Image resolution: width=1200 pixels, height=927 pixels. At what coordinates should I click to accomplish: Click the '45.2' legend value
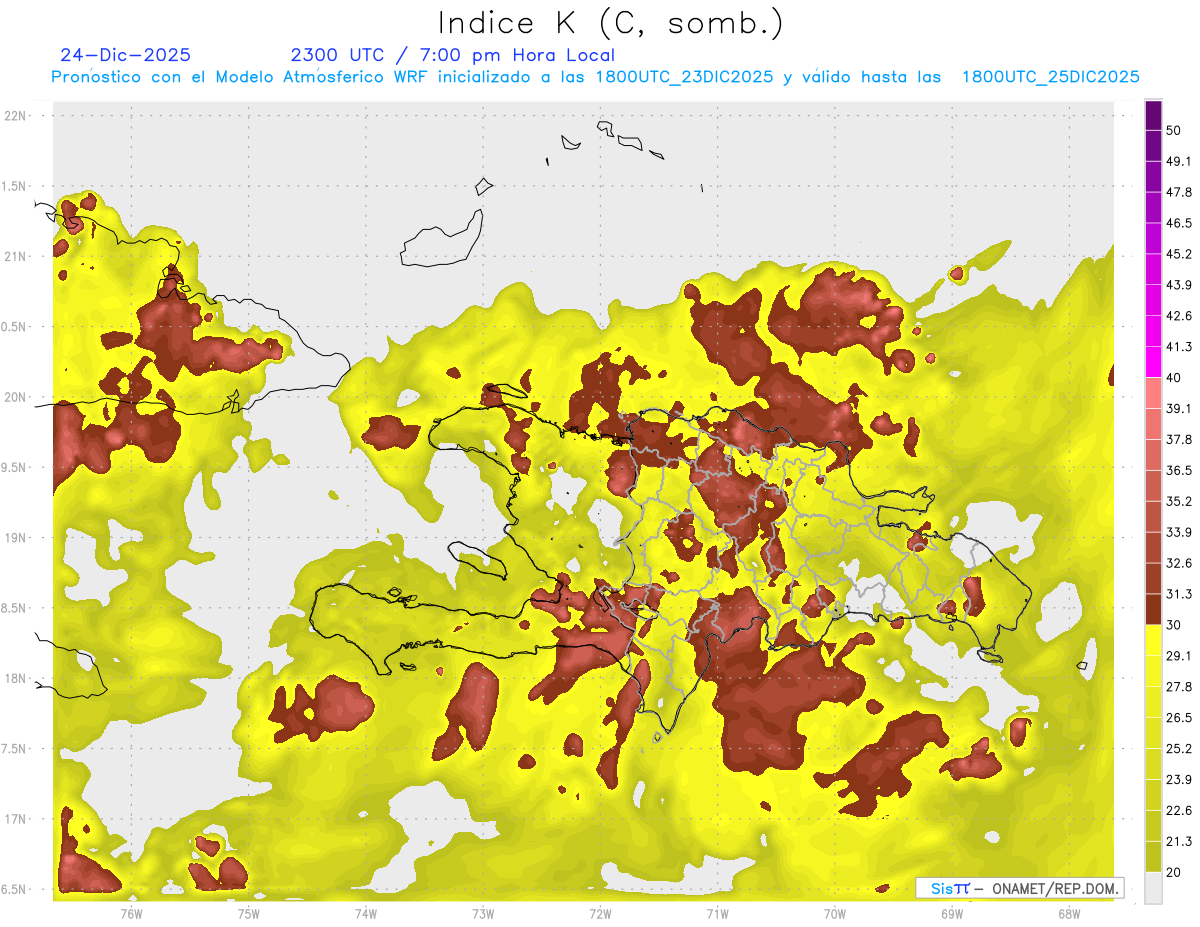(x=1178, y=254)
